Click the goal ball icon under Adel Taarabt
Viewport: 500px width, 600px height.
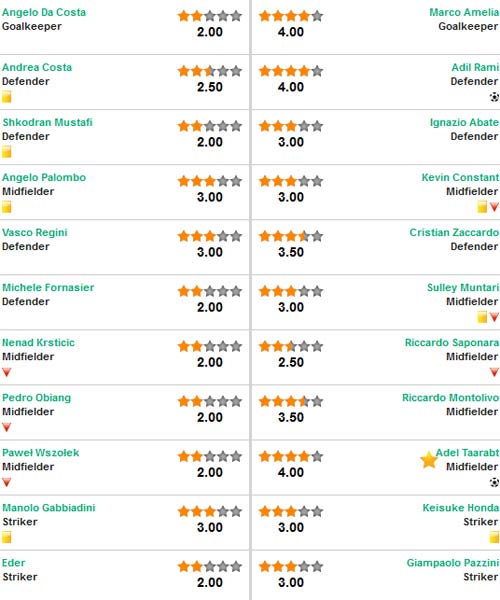tap(494, 482)
